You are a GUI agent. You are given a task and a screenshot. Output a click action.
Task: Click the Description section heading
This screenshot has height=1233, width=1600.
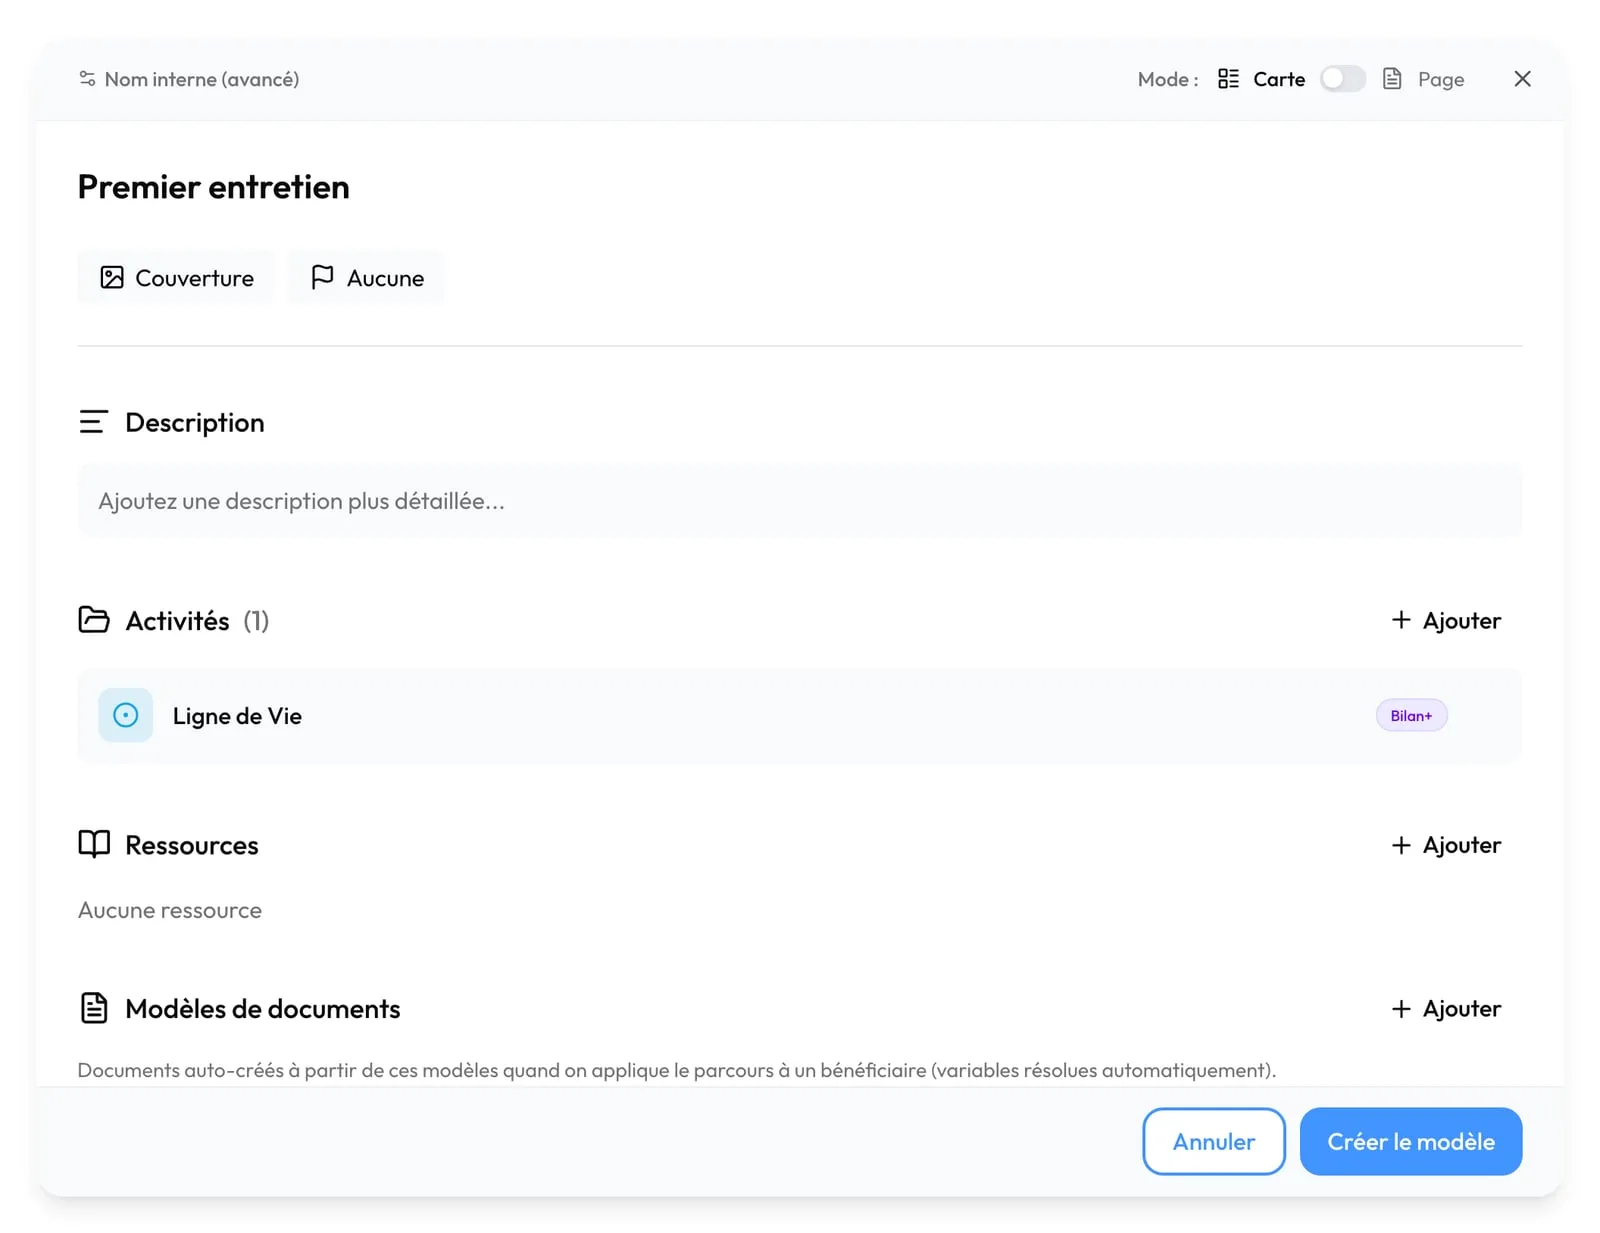pos(195,423)
